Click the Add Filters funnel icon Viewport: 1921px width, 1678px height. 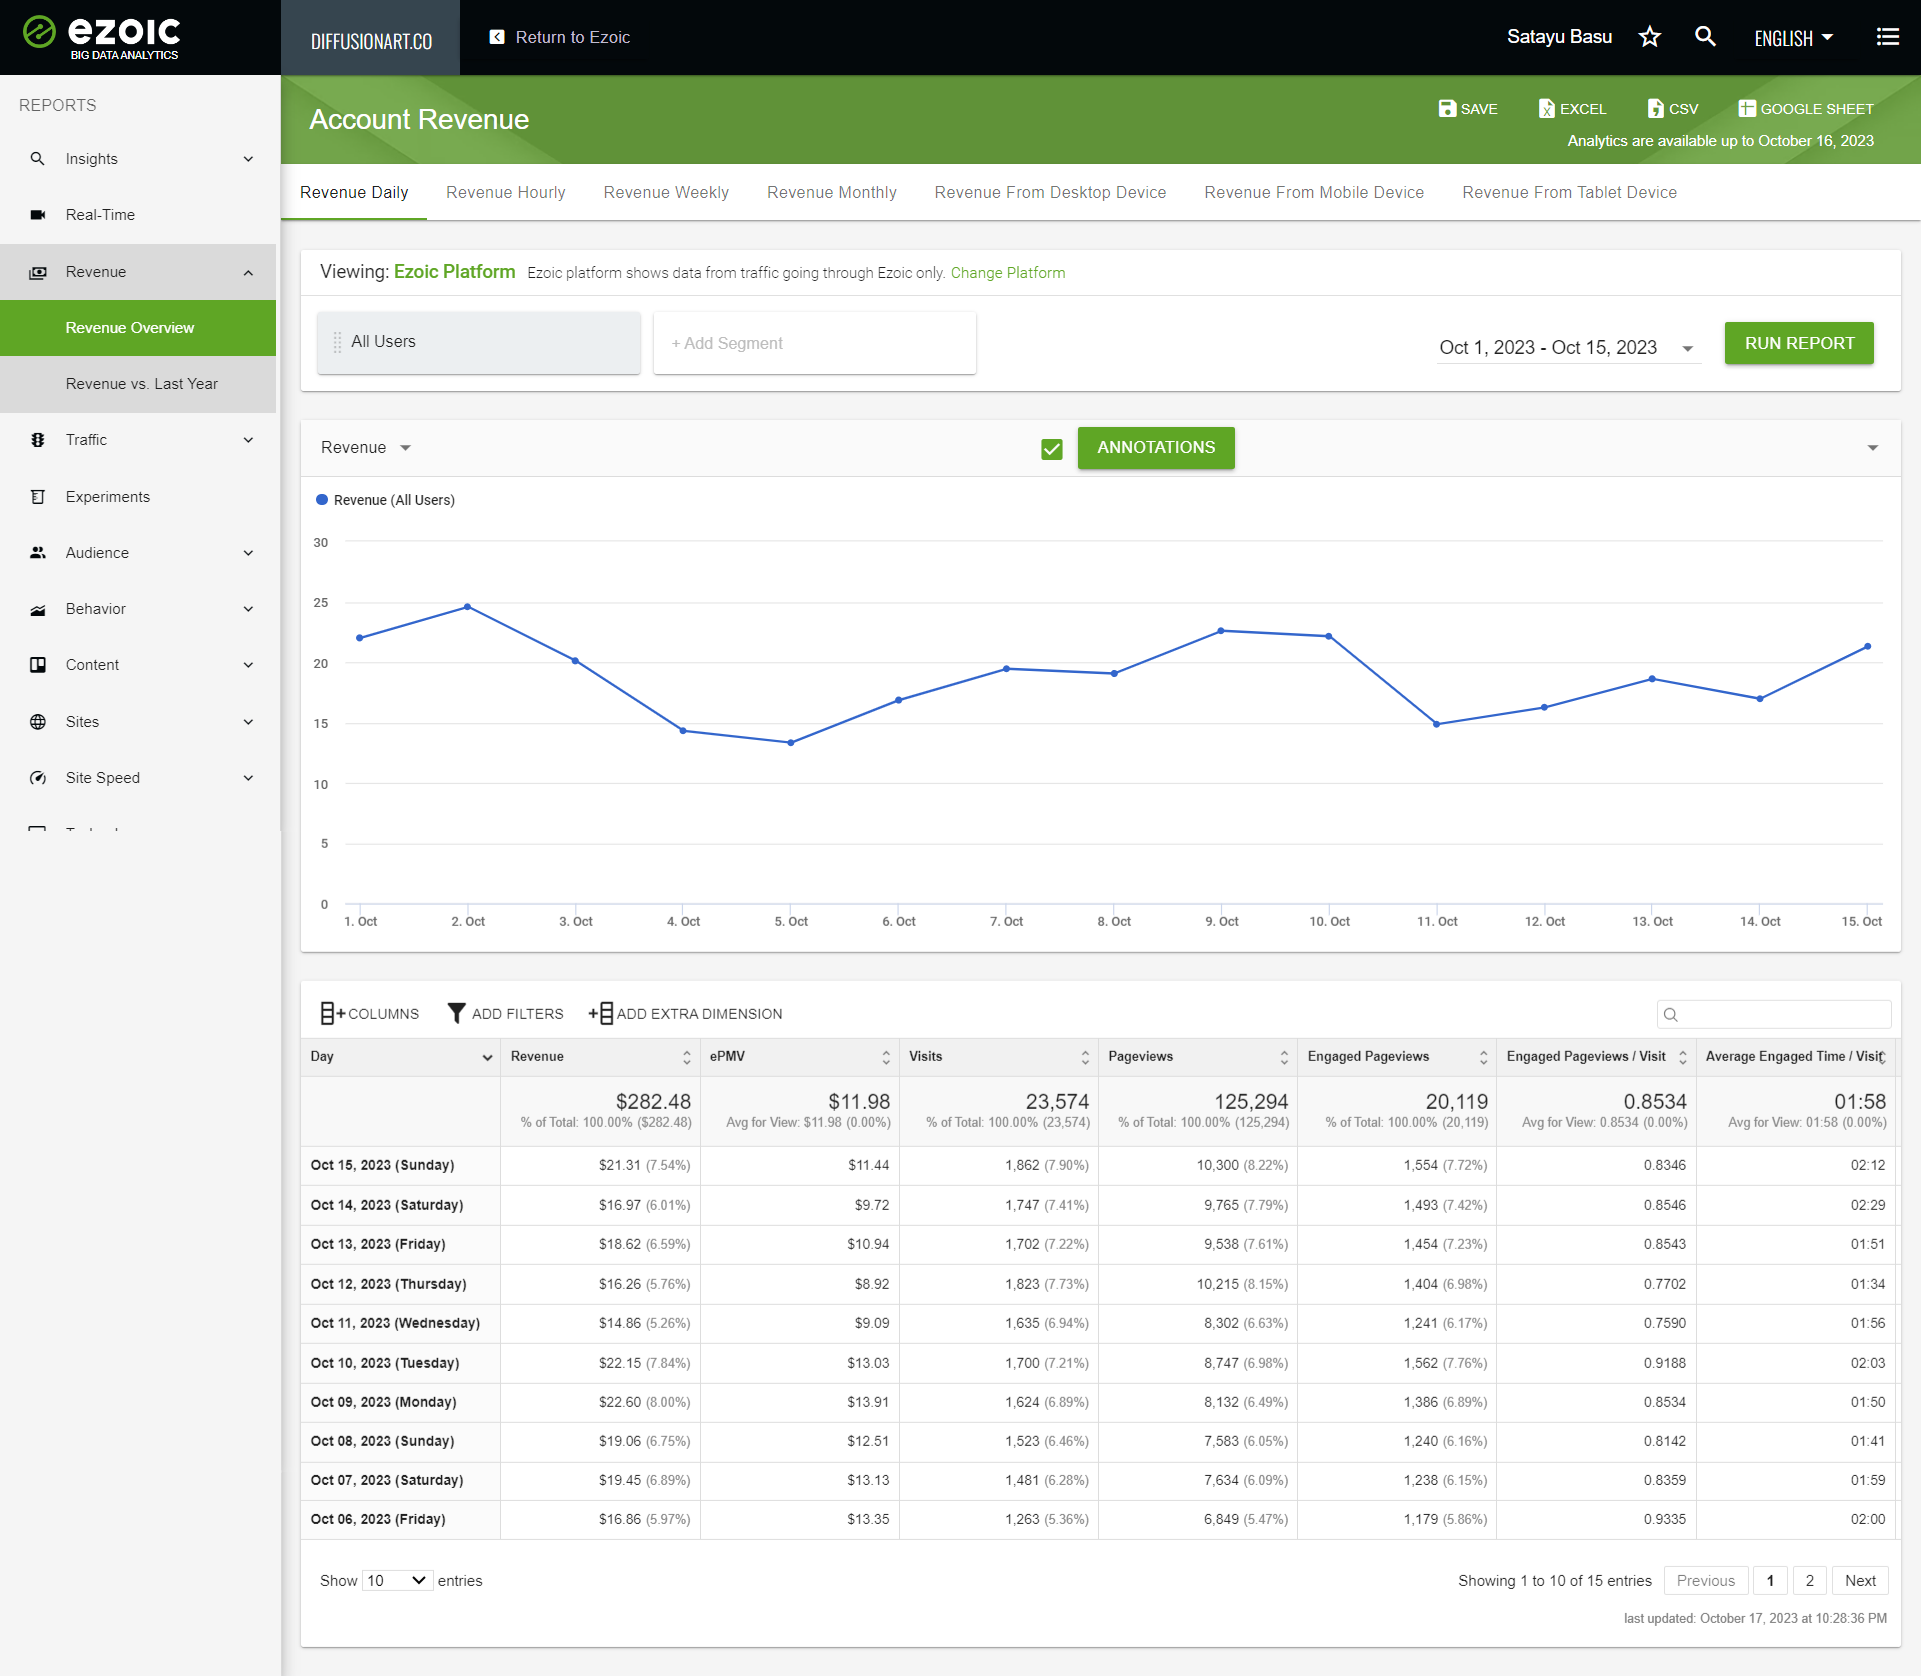(456, 1014)
